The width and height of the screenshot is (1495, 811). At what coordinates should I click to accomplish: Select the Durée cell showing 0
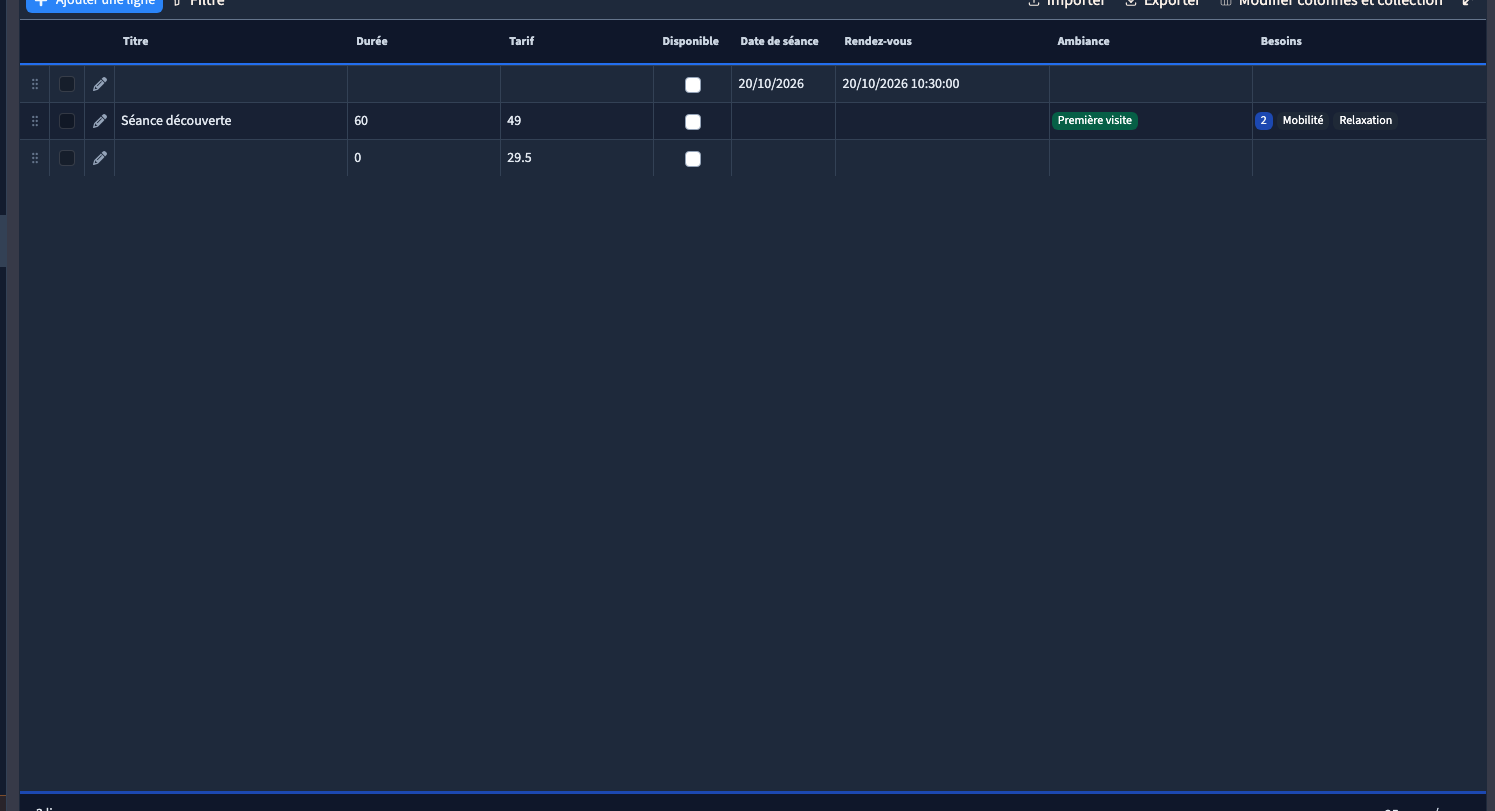pos(424,158)
